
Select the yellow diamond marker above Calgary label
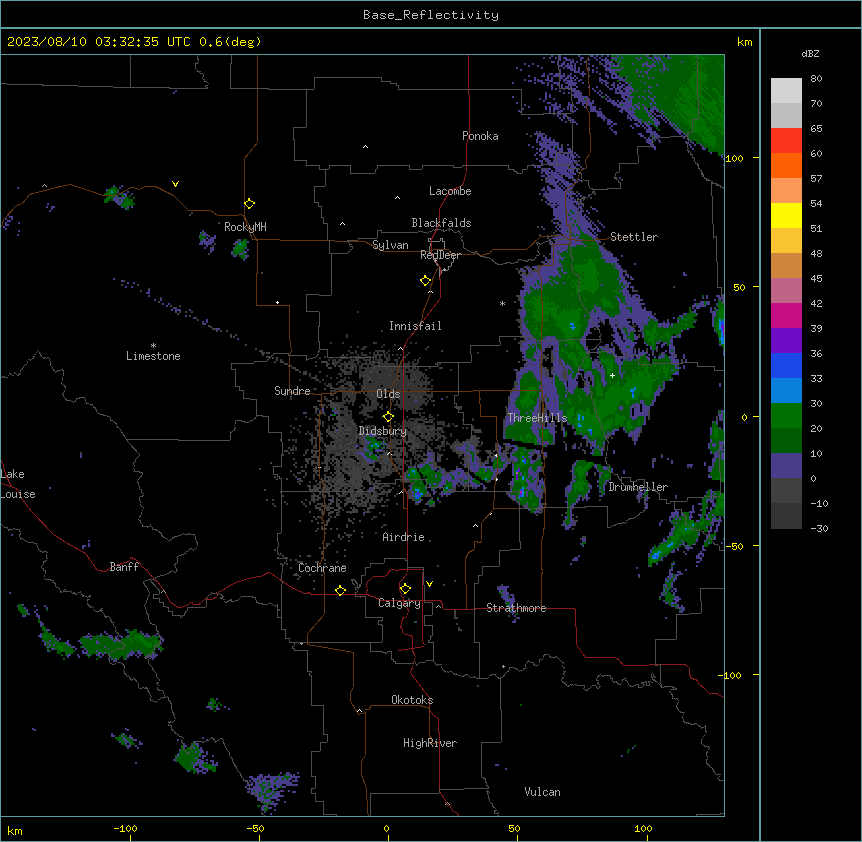pyautogui.click(x=405, y=589)
